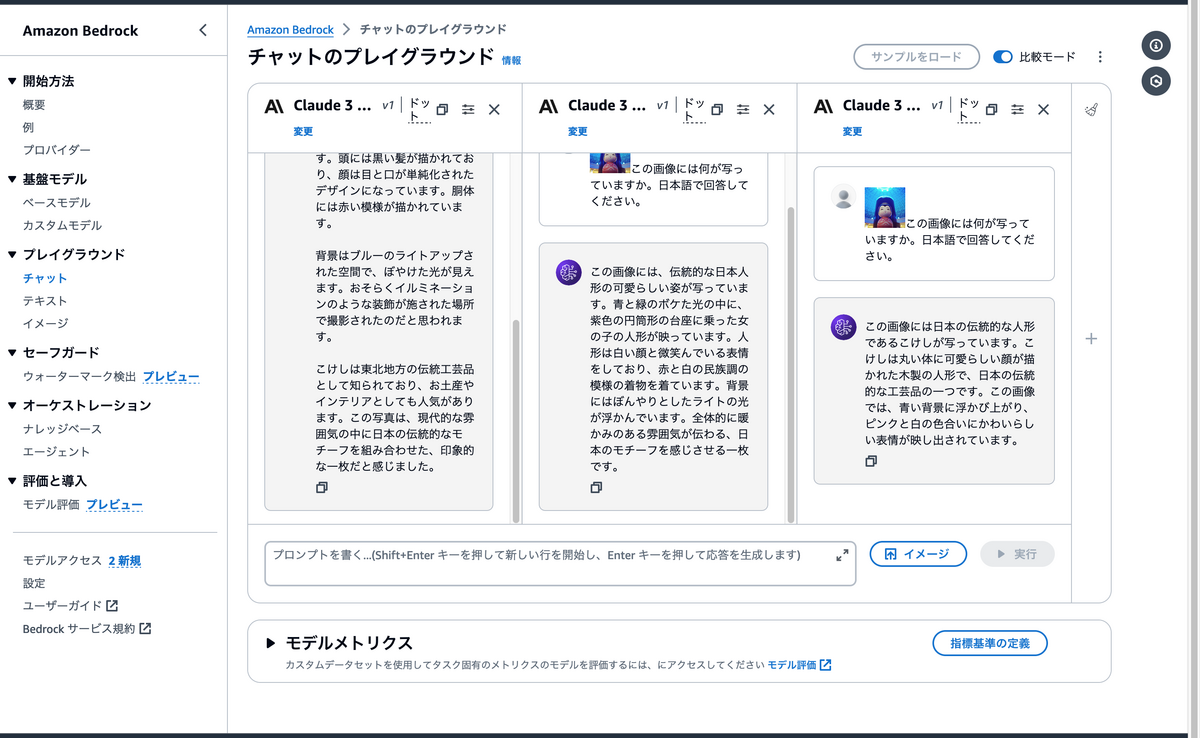Open second panel's configuration sliders icon
1200x738 pixels.
743,110
